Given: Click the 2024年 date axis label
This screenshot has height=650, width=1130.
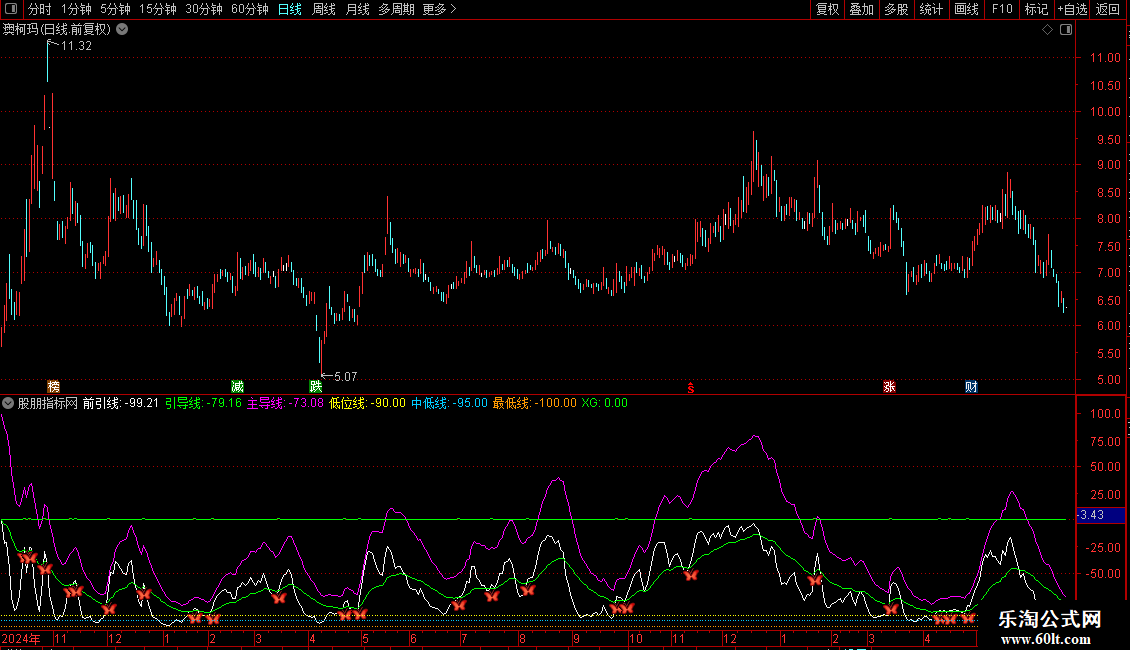Looking at the screenshot, I should [20, 639].
